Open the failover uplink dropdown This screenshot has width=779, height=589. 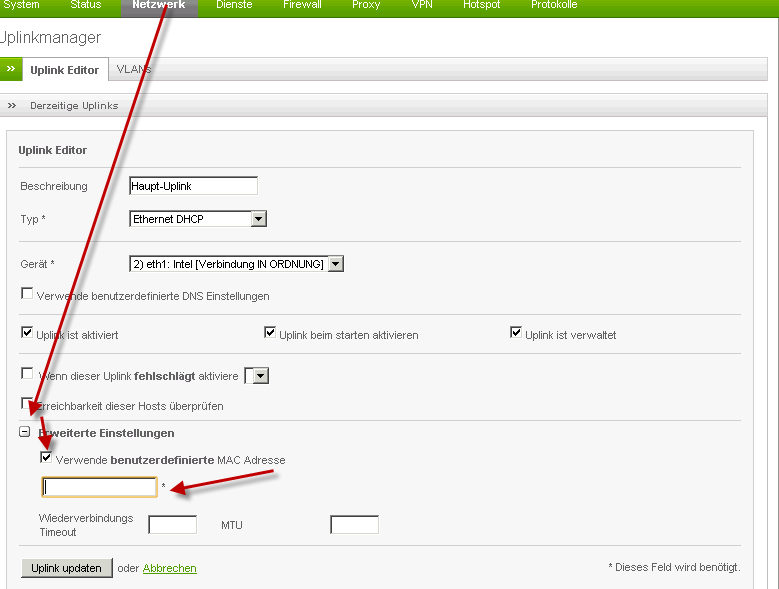click(260, 376)
